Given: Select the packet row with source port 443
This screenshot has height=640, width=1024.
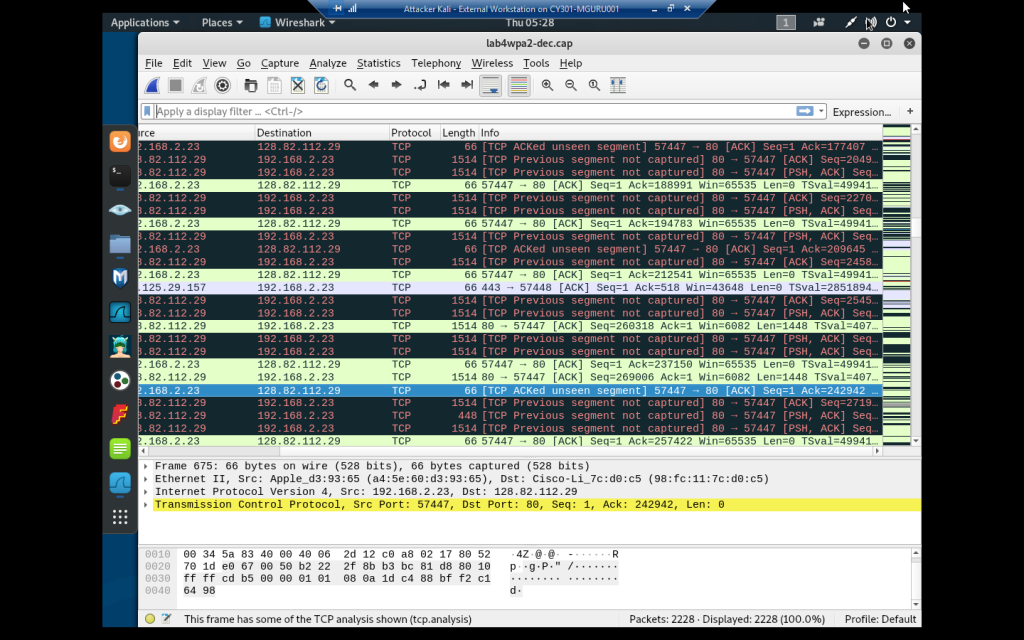Looking at the screenshot, I should [x=510, y=287].
